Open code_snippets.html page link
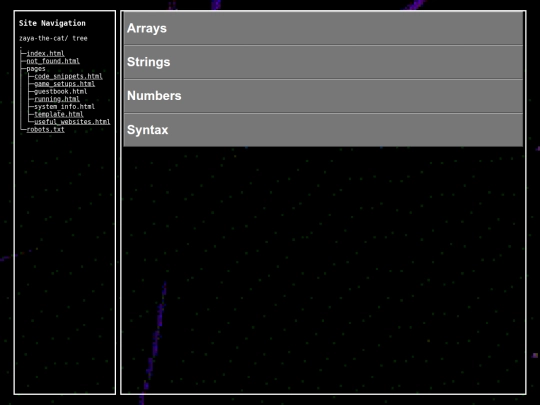The height and width of the screenshot is (405, 540). pos(68,76)
